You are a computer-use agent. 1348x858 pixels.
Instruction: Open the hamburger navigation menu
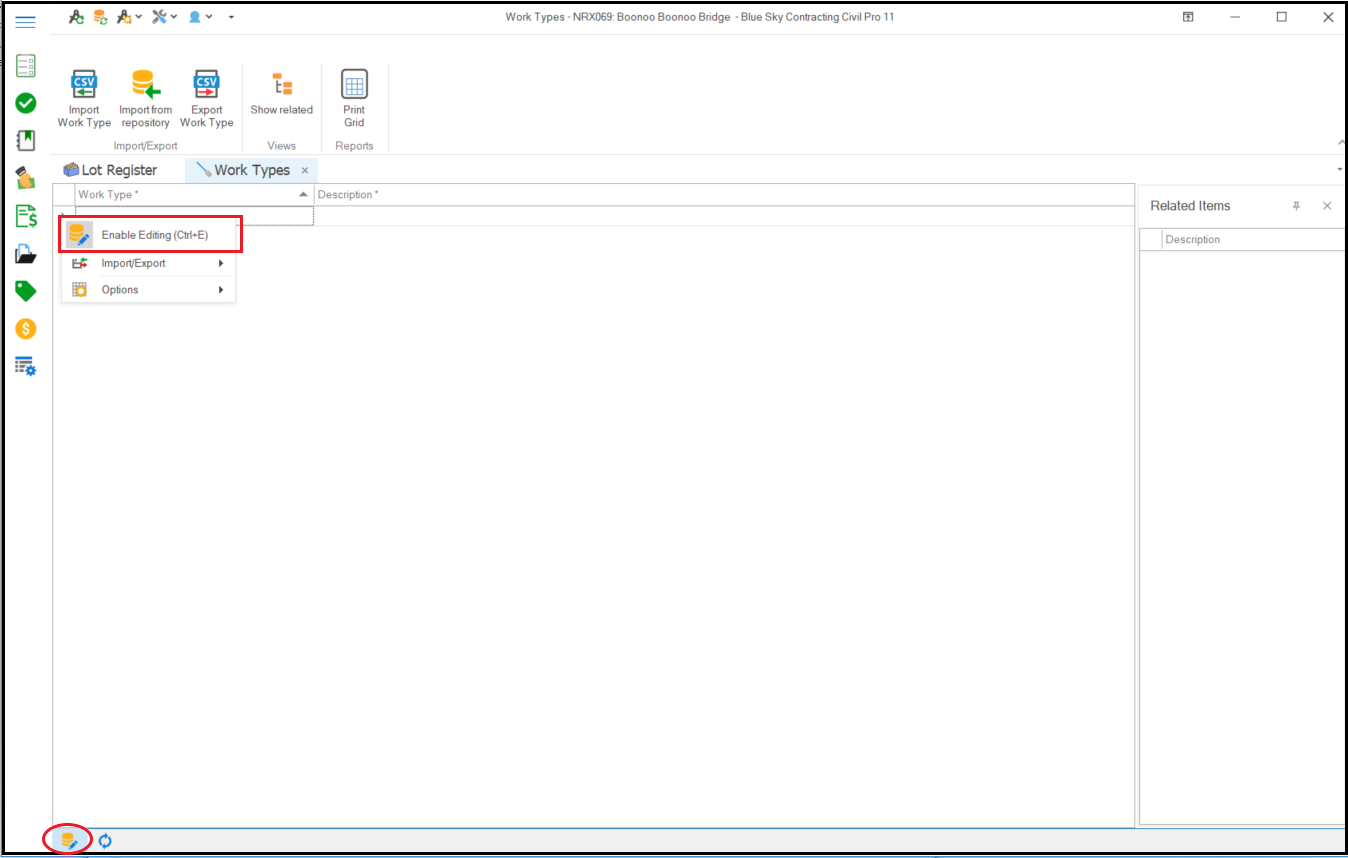click(26, 22)
